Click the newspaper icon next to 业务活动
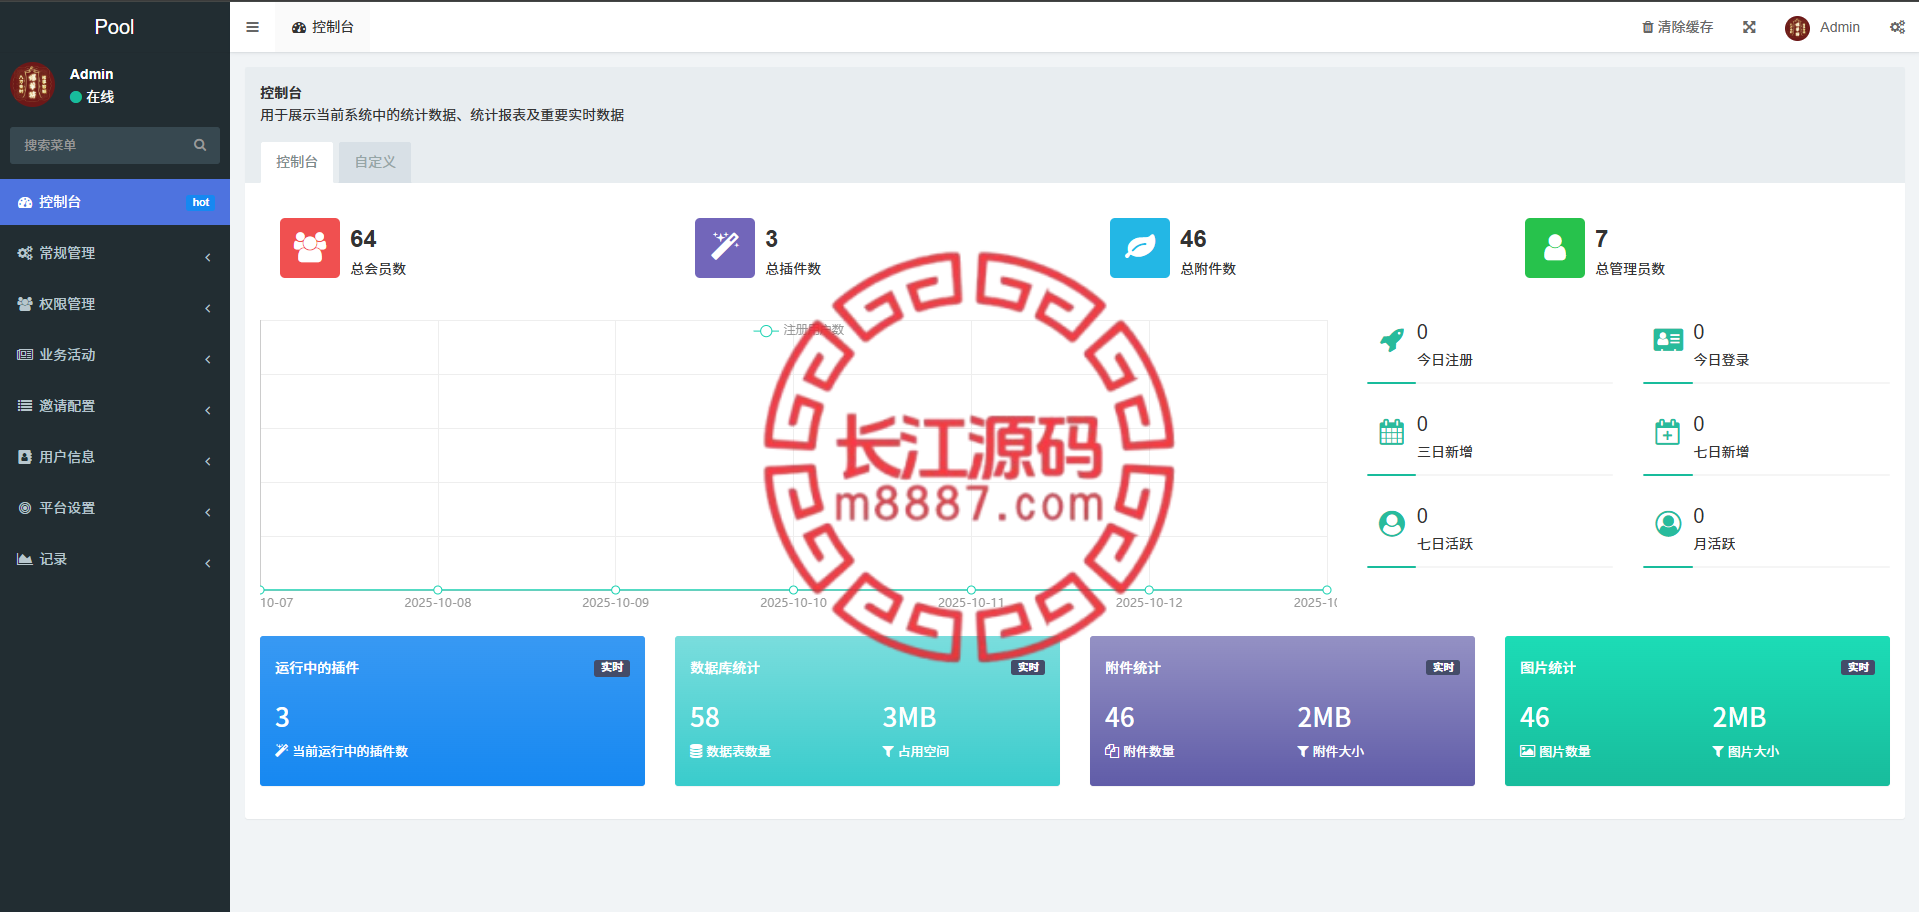 tap(25, 355)
